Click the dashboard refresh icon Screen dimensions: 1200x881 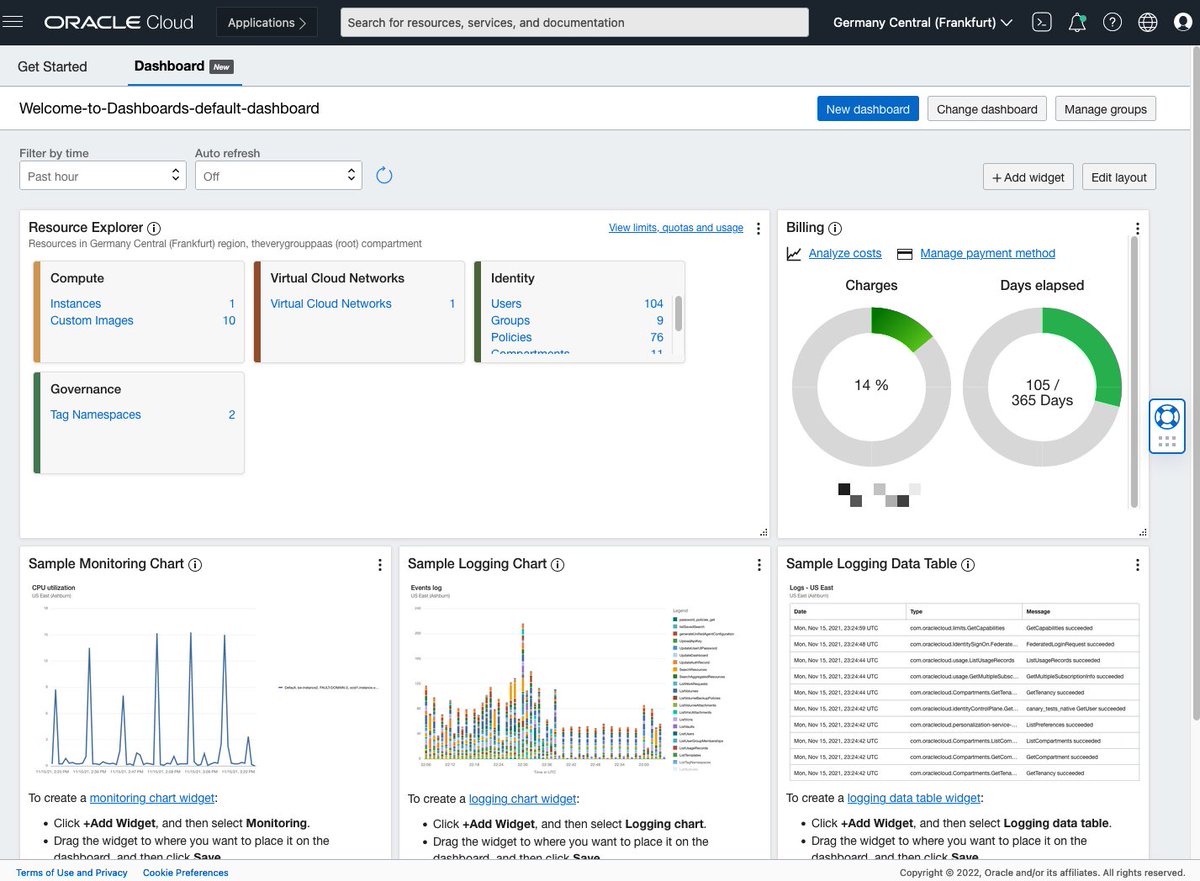click(x=384, y=176)
